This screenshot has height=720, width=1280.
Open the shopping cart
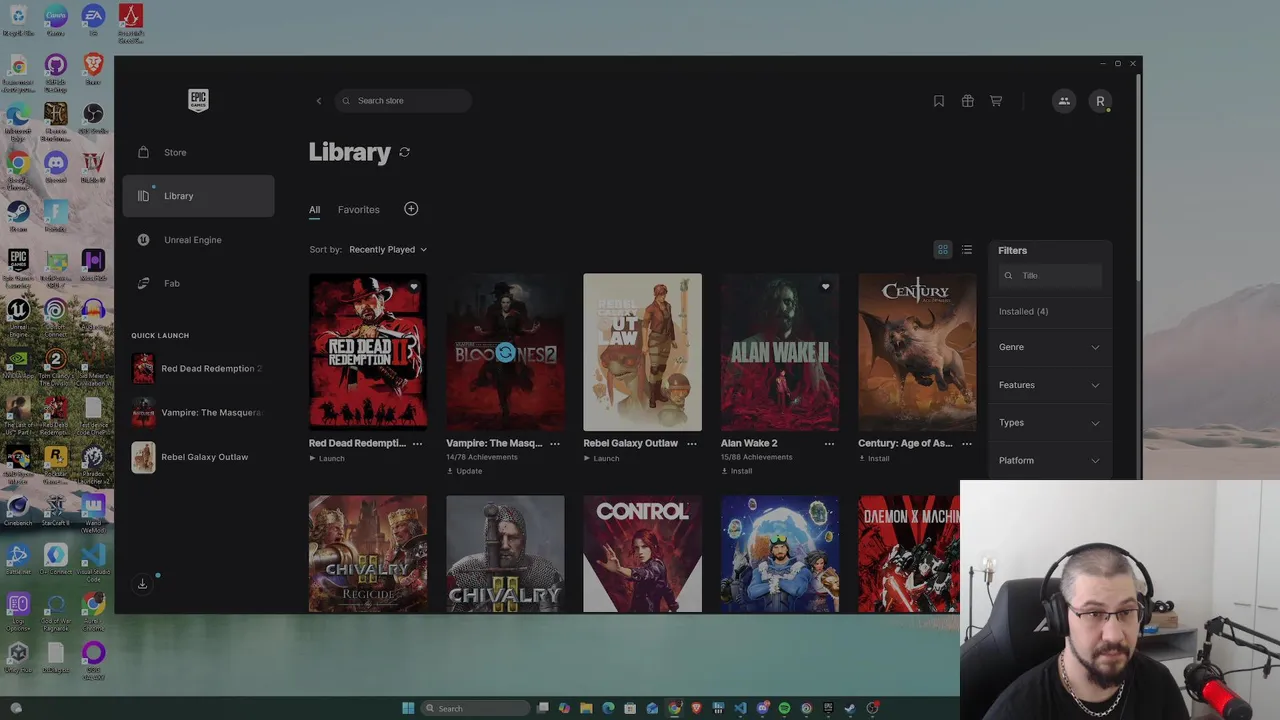(996, 101)
